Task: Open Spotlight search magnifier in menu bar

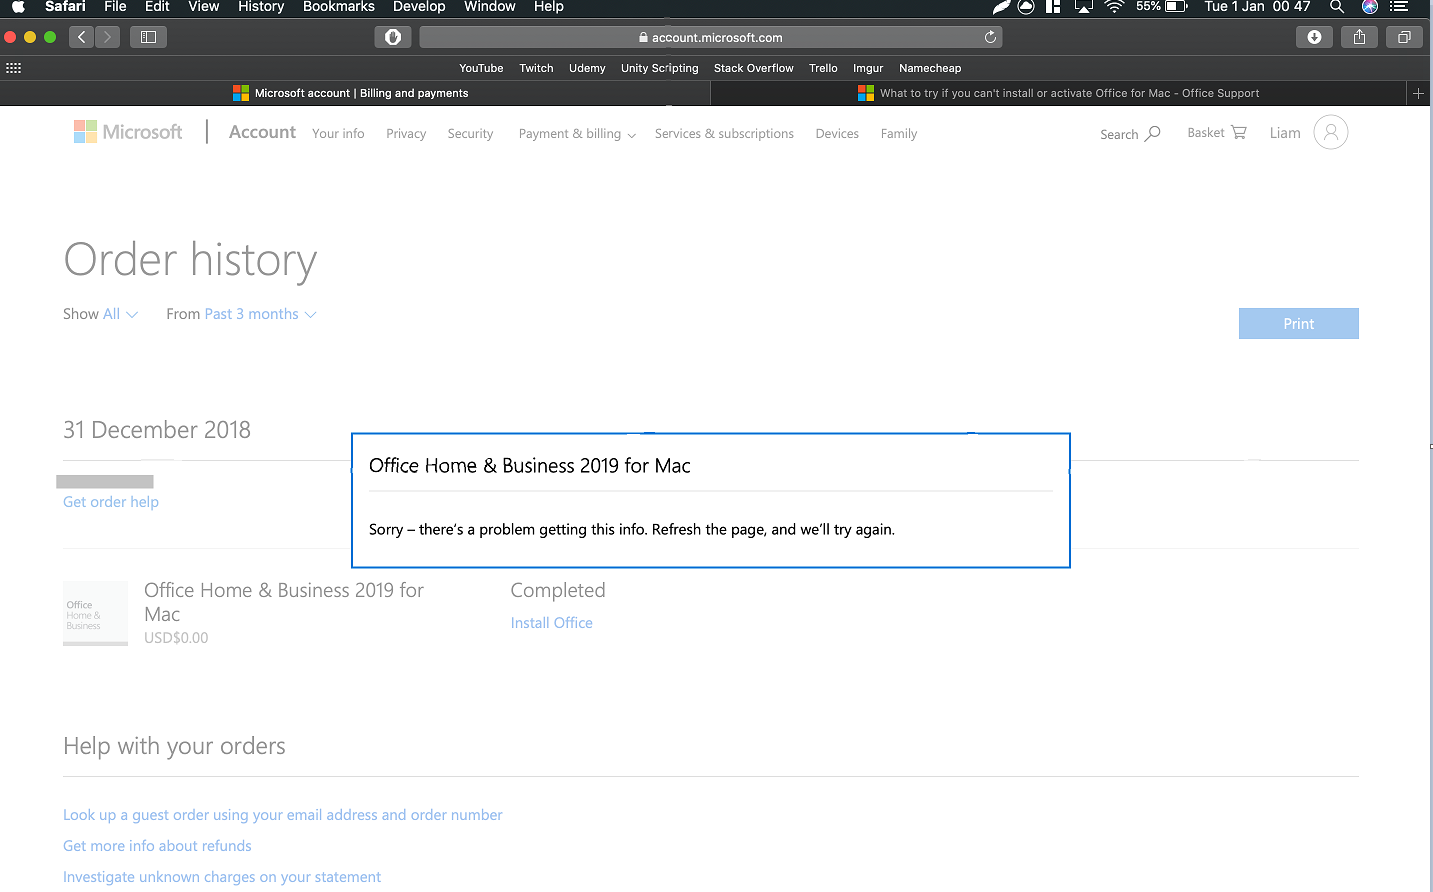Action: (x=1336, y=7)
